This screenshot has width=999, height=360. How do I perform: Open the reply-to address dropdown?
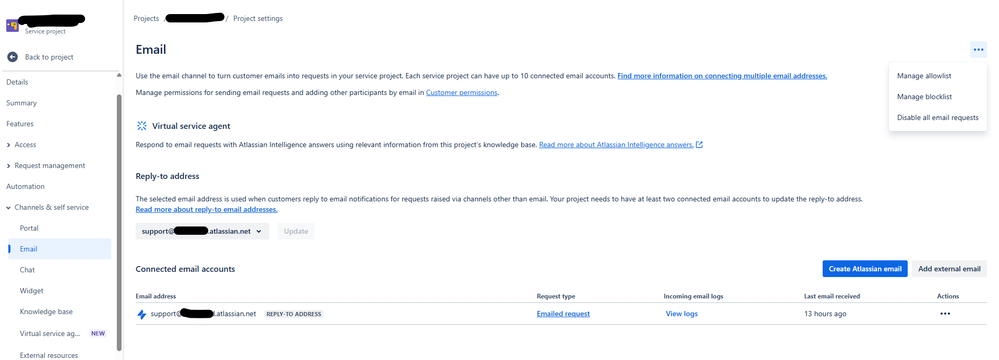click(x=202, y=231)
